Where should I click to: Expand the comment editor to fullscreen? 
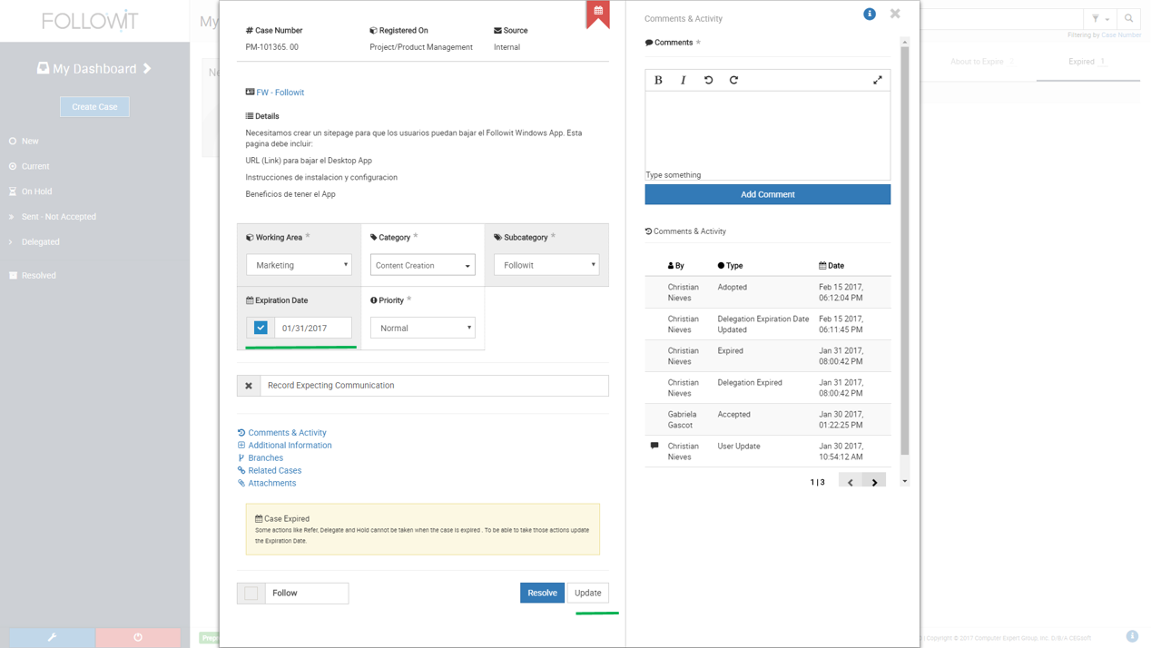click(x=877, y=79)
